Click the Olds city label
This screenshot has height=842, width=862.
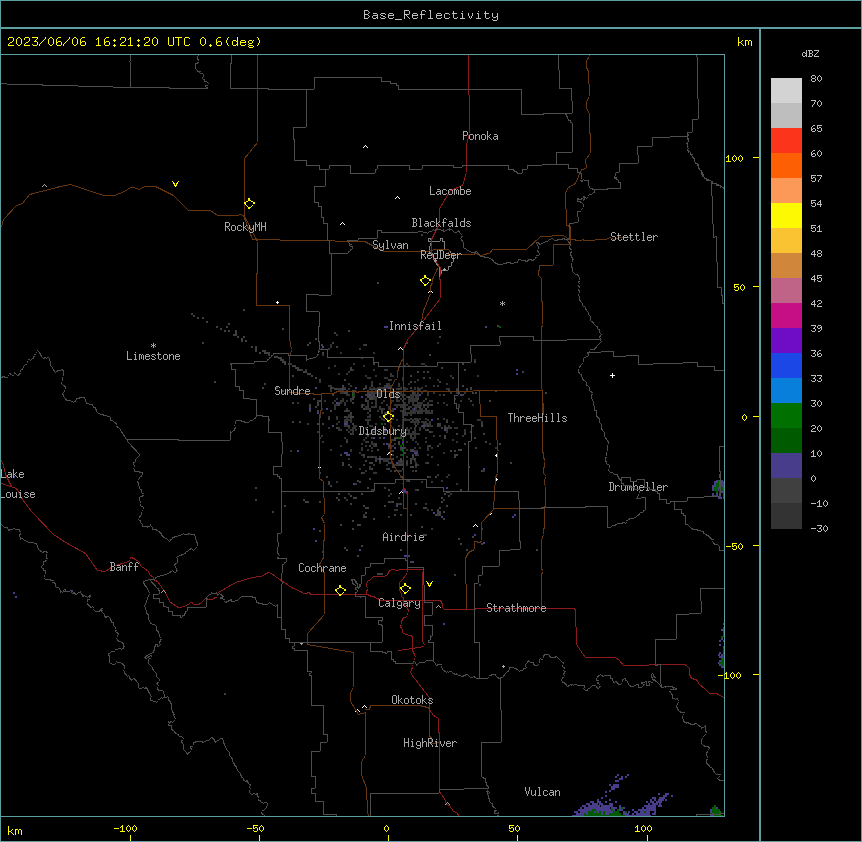point(388,394)
